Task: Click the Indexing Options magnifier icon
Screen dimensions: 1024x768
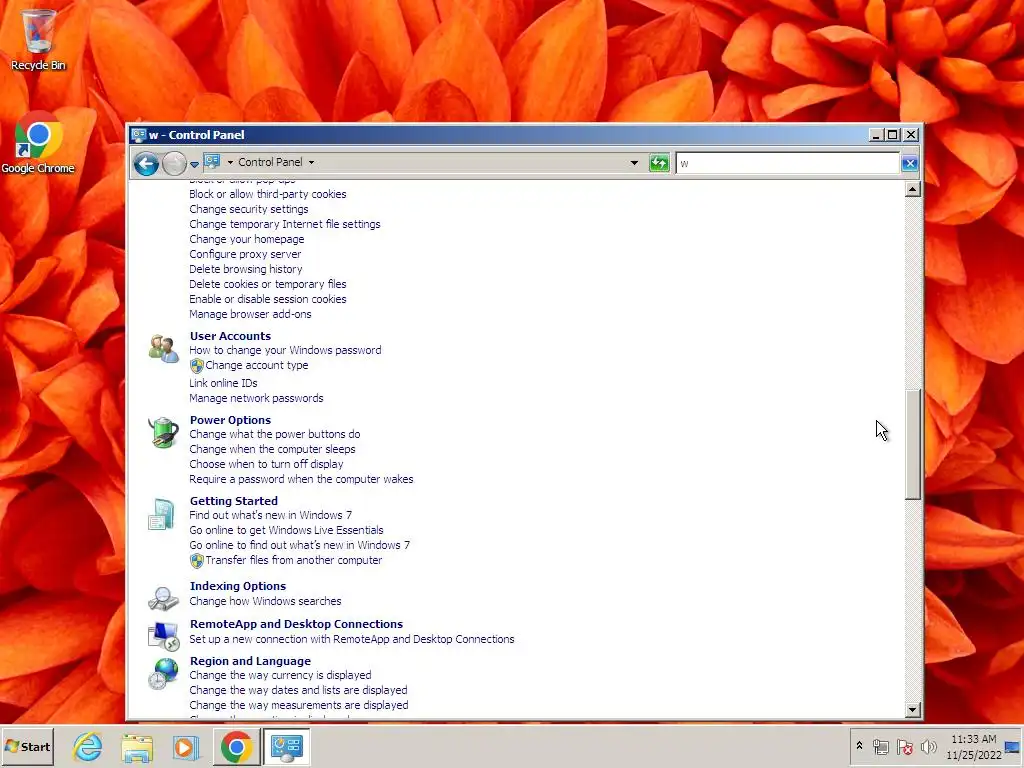Action: click(x=163, y=597)
